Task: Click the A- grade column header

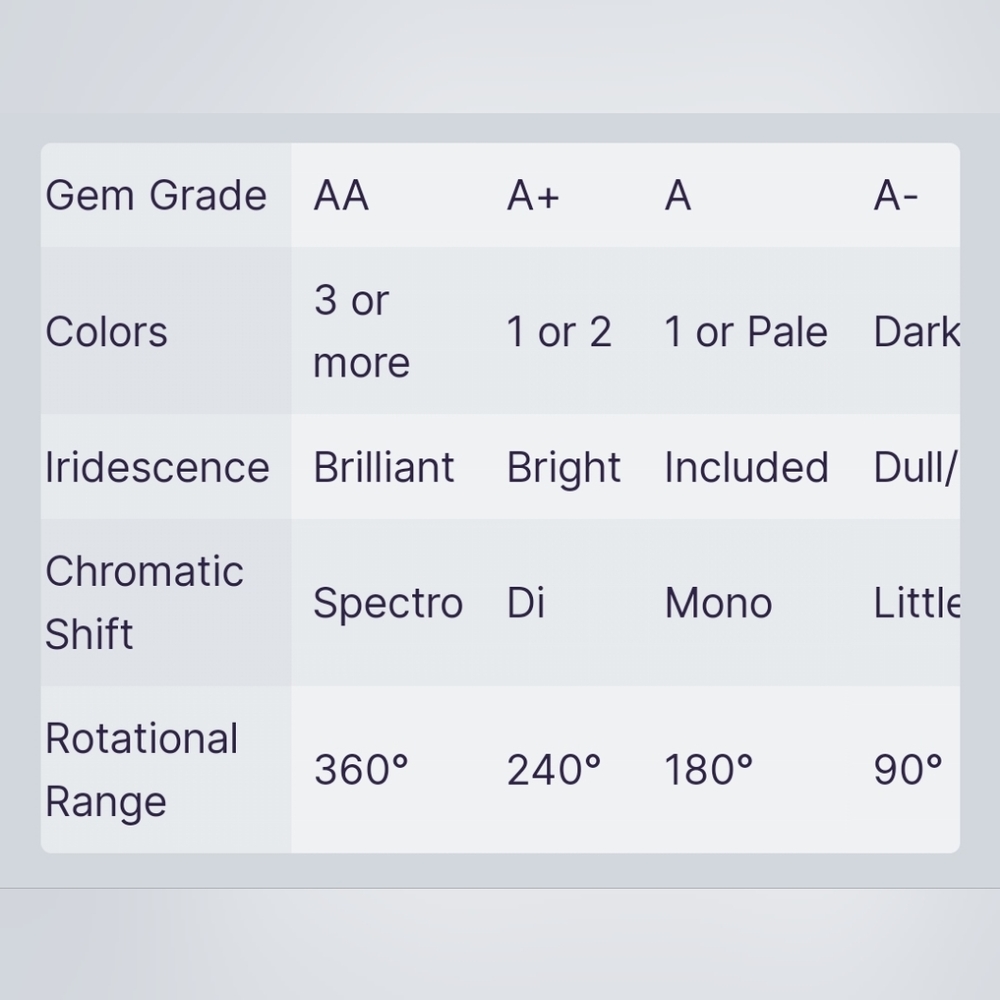Action: tap(895, 195)
